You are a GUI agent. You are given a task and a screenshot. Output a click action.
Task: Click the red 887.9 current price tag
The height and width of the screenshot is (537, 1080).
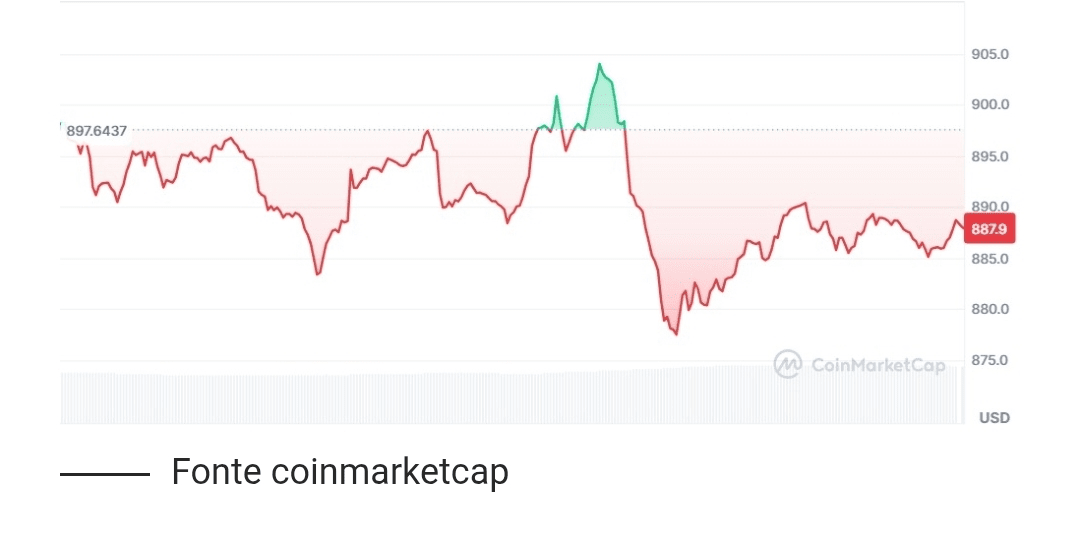point(989,229)
